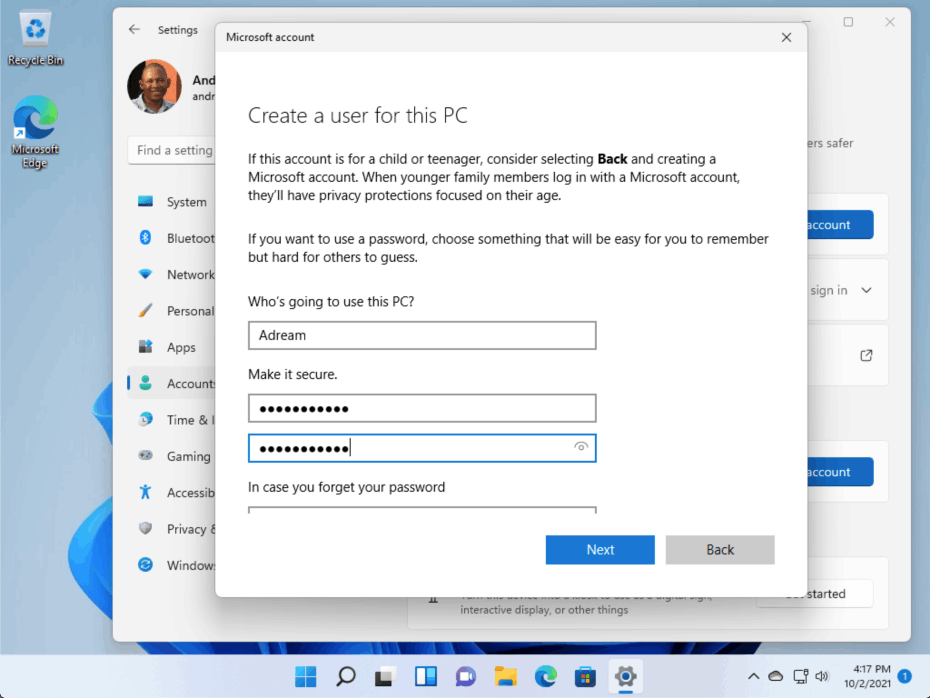The image size is (930, 698).
Task: Open Gaming settings in sidebar
Action: (x=172, y=456)
